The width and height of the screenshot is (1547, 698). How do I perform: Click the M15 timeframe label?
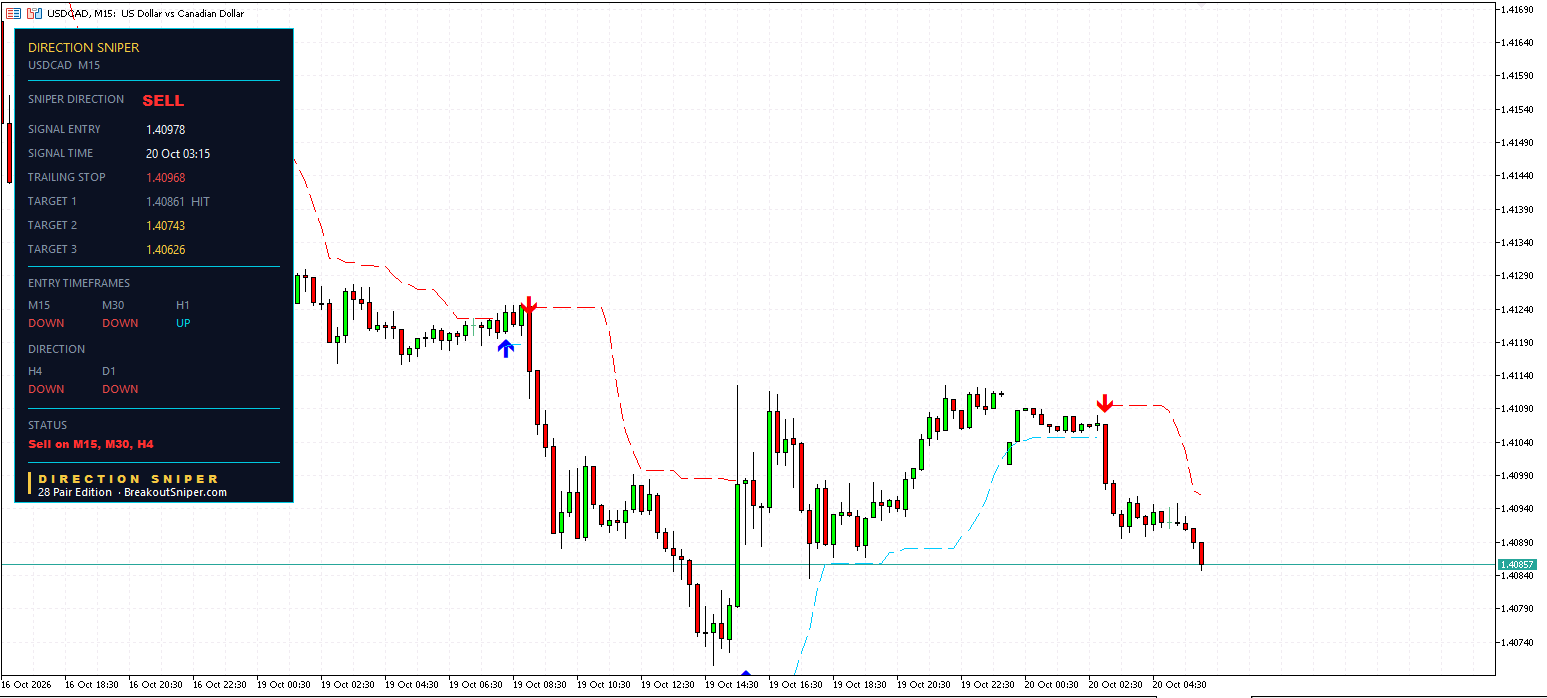[x=39, y=306]
